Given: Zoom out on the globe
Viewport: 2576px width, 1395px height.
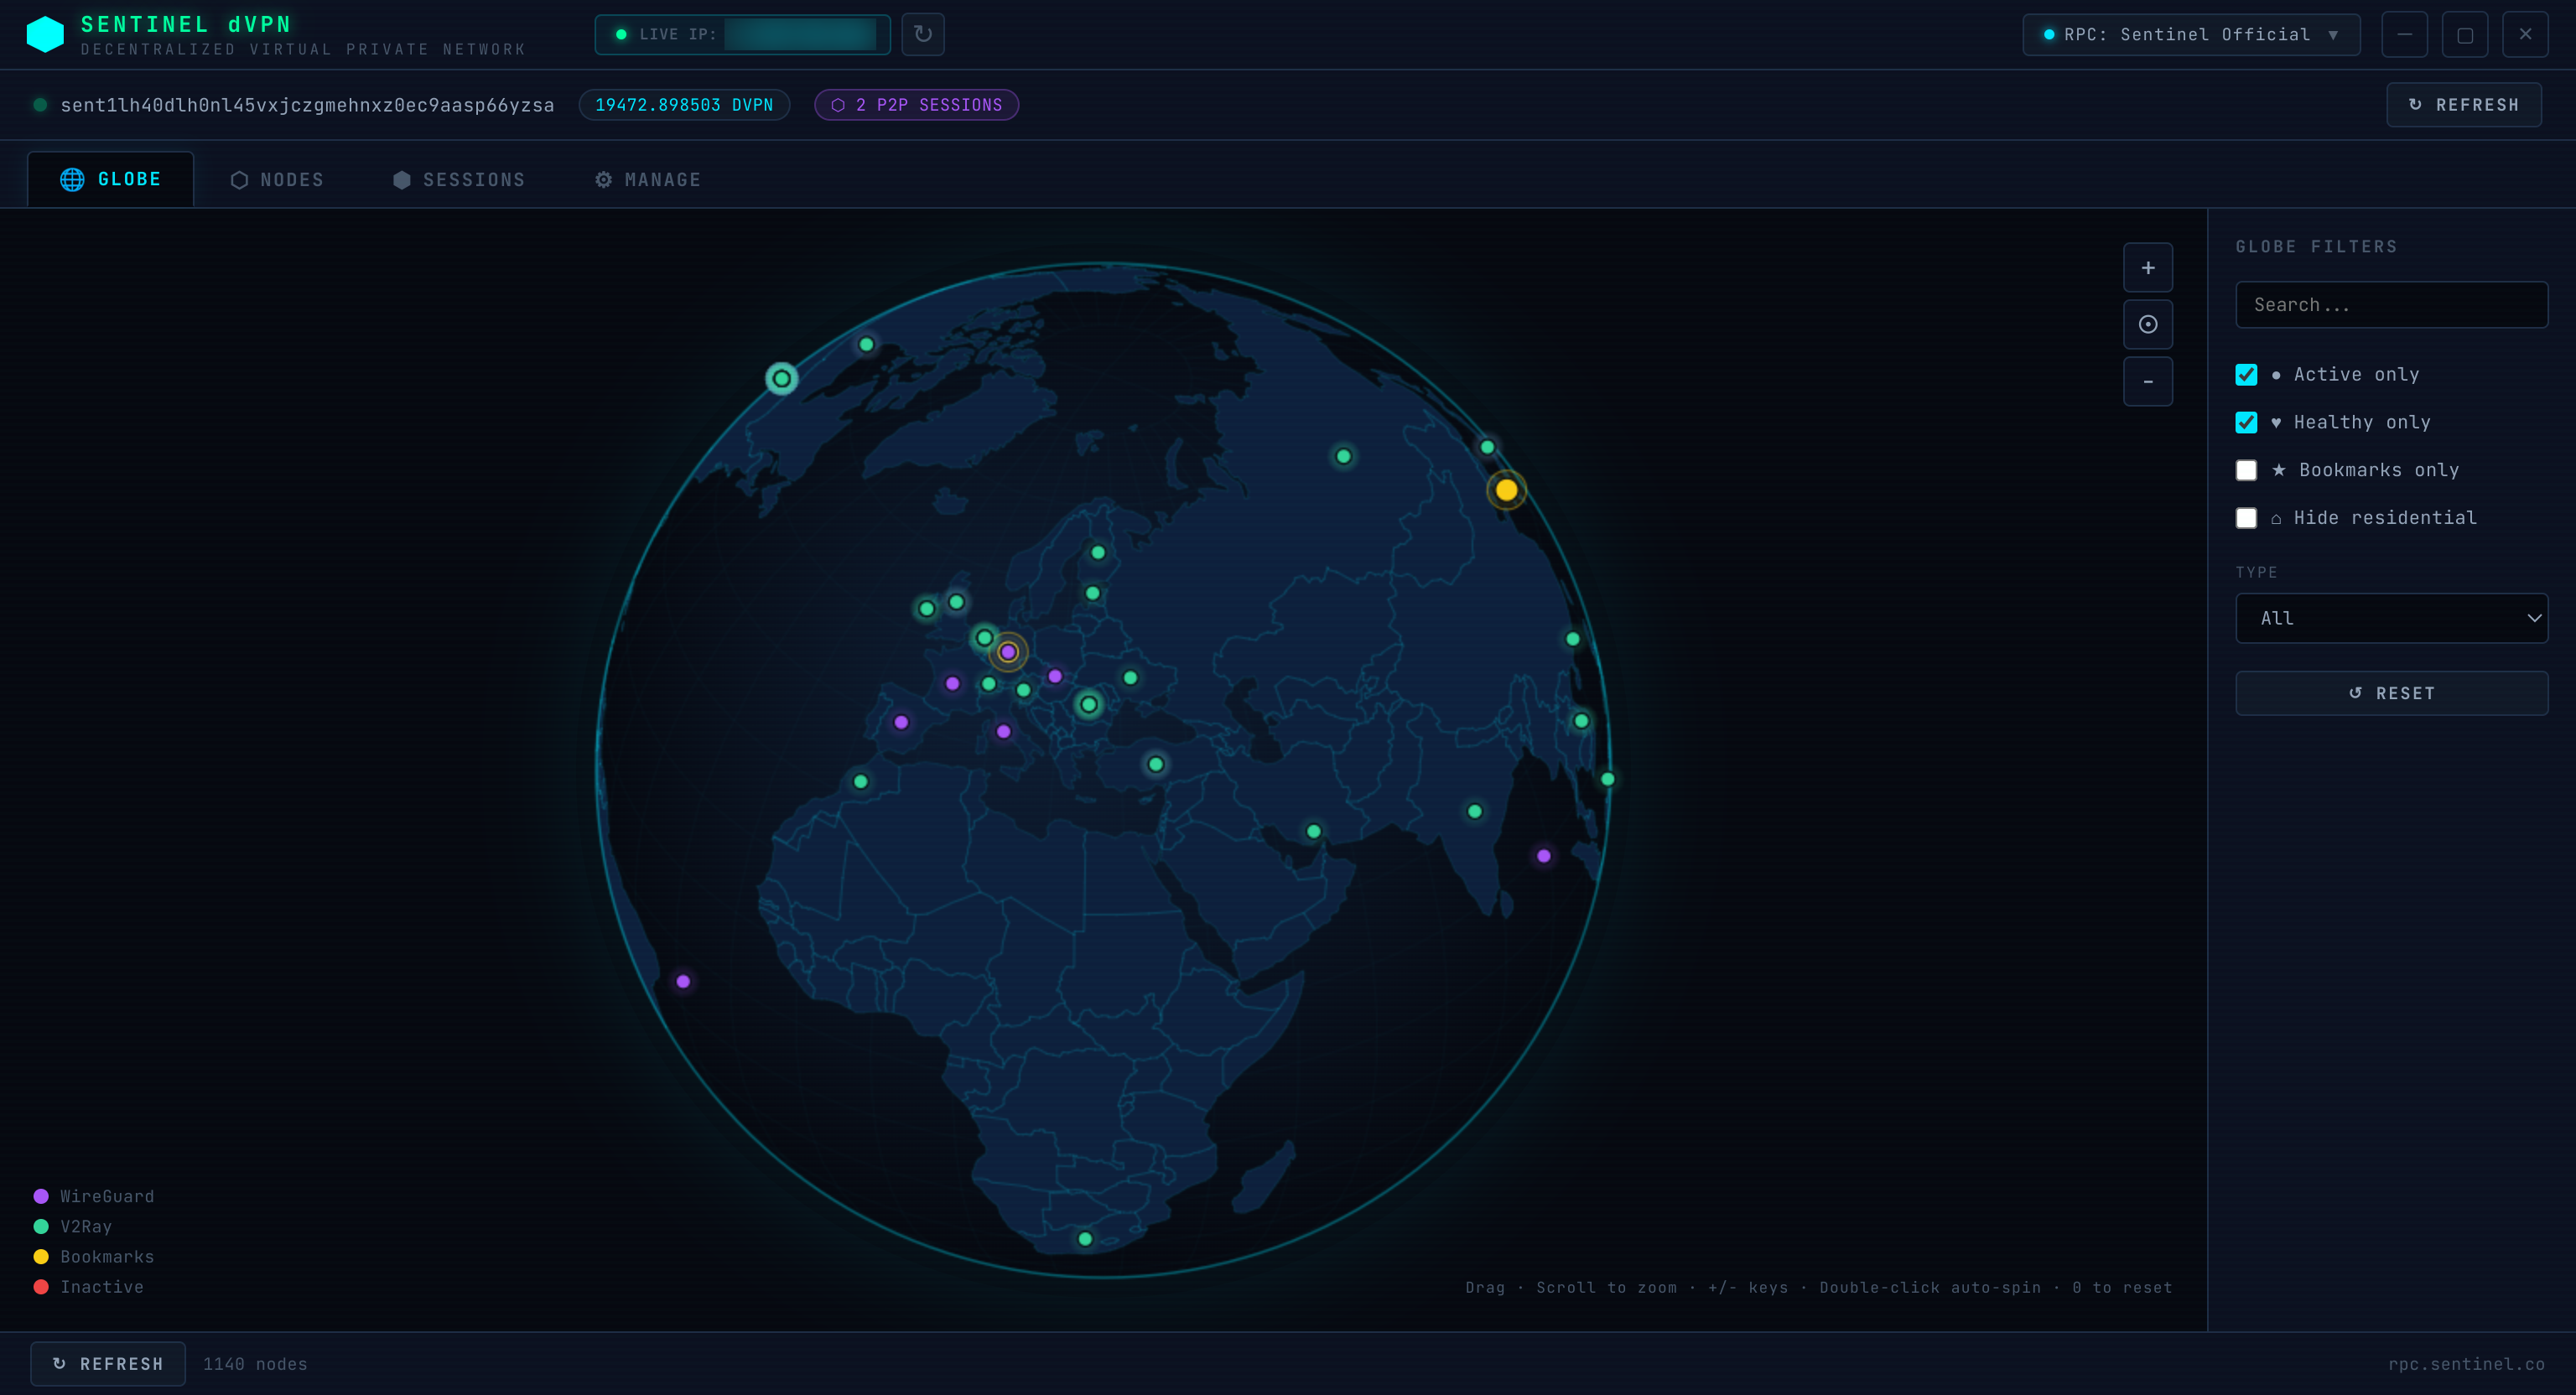Looking at the screenshot, I should coord(2147,381).
